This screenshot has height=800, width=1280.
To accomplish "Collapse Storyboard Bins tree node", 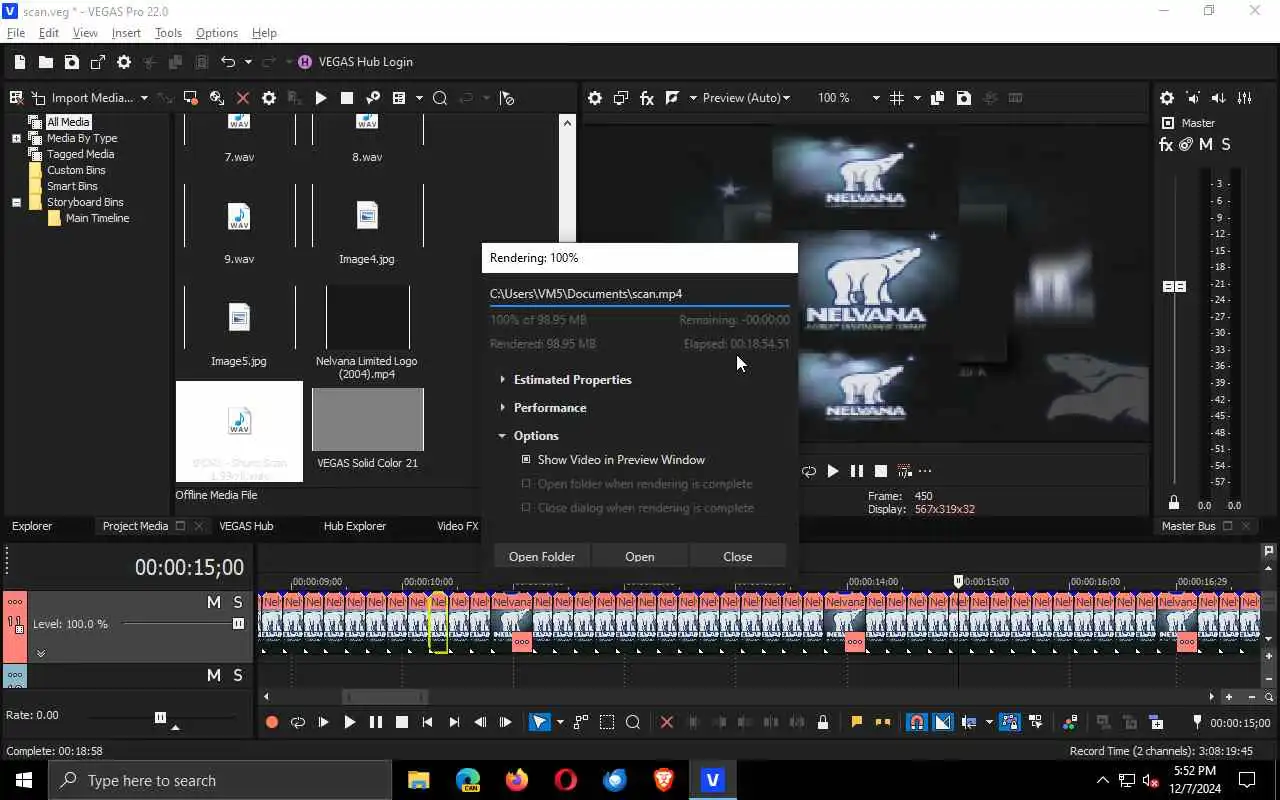I will pyautogui.click(x=16, y=202).
